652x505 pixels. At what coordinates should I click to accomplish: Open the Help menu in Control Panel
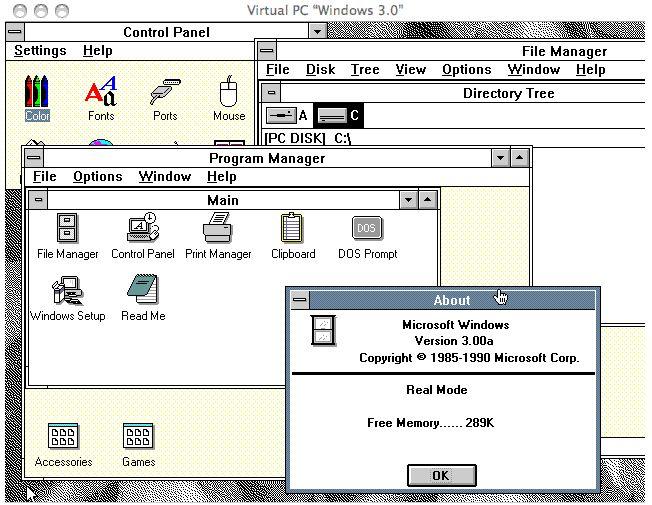(97, 51)
